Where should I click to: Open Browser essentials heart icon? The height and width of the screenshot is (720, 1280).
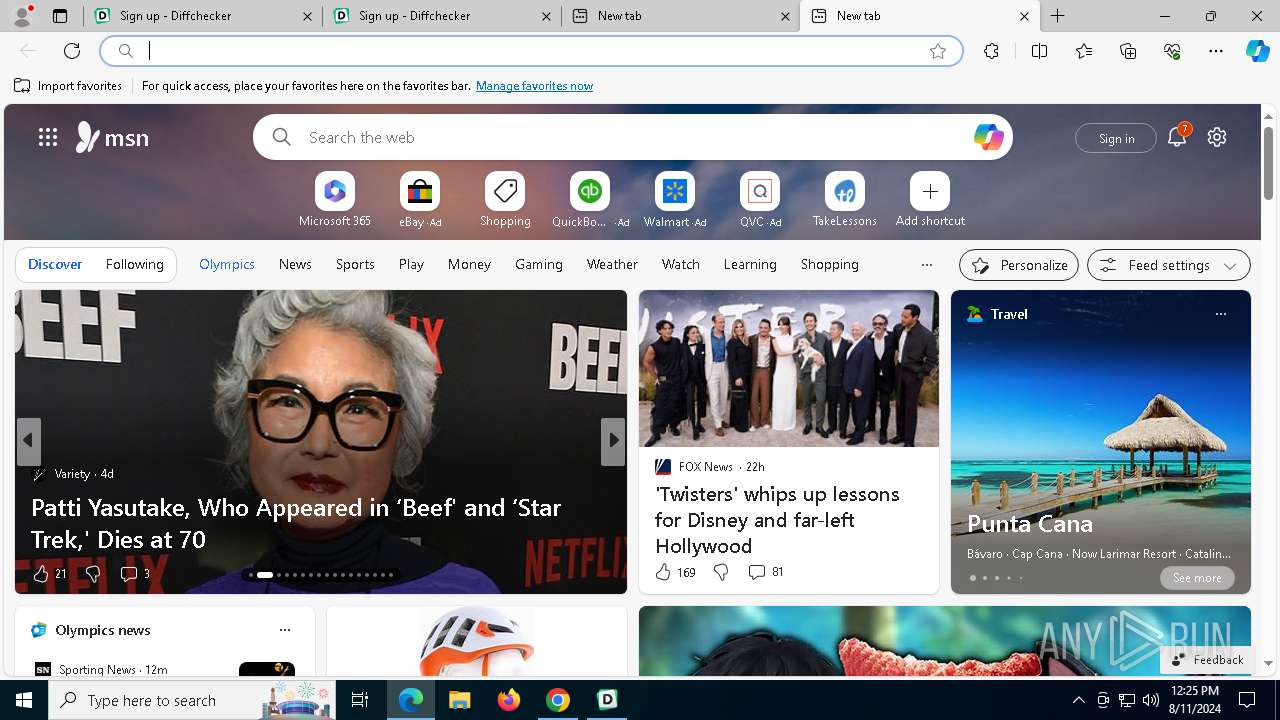pos(1172,51)
